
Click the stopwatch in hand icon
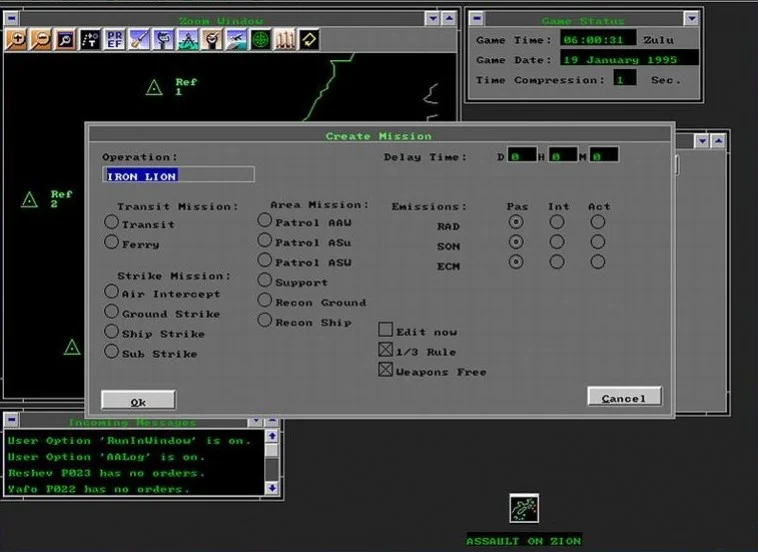212,39
